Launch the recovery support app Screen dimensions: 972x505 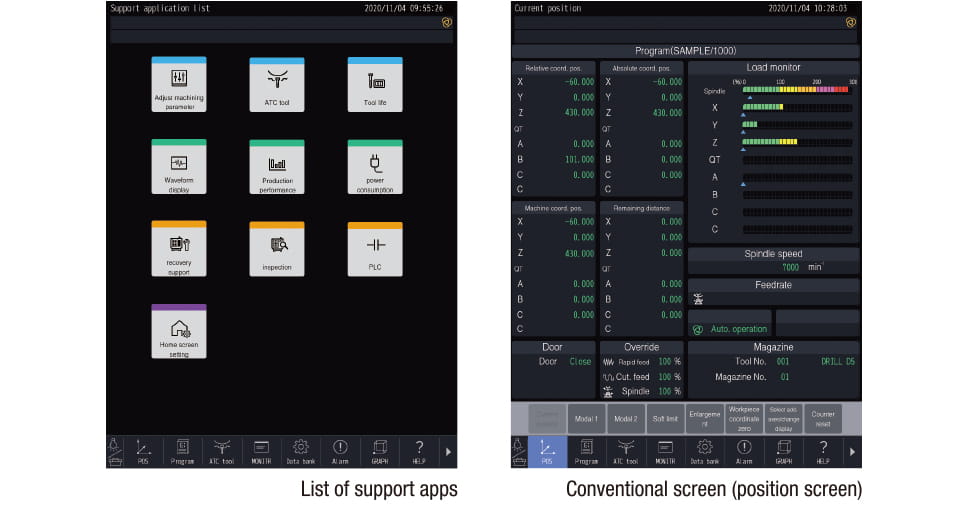coord(179,248)
